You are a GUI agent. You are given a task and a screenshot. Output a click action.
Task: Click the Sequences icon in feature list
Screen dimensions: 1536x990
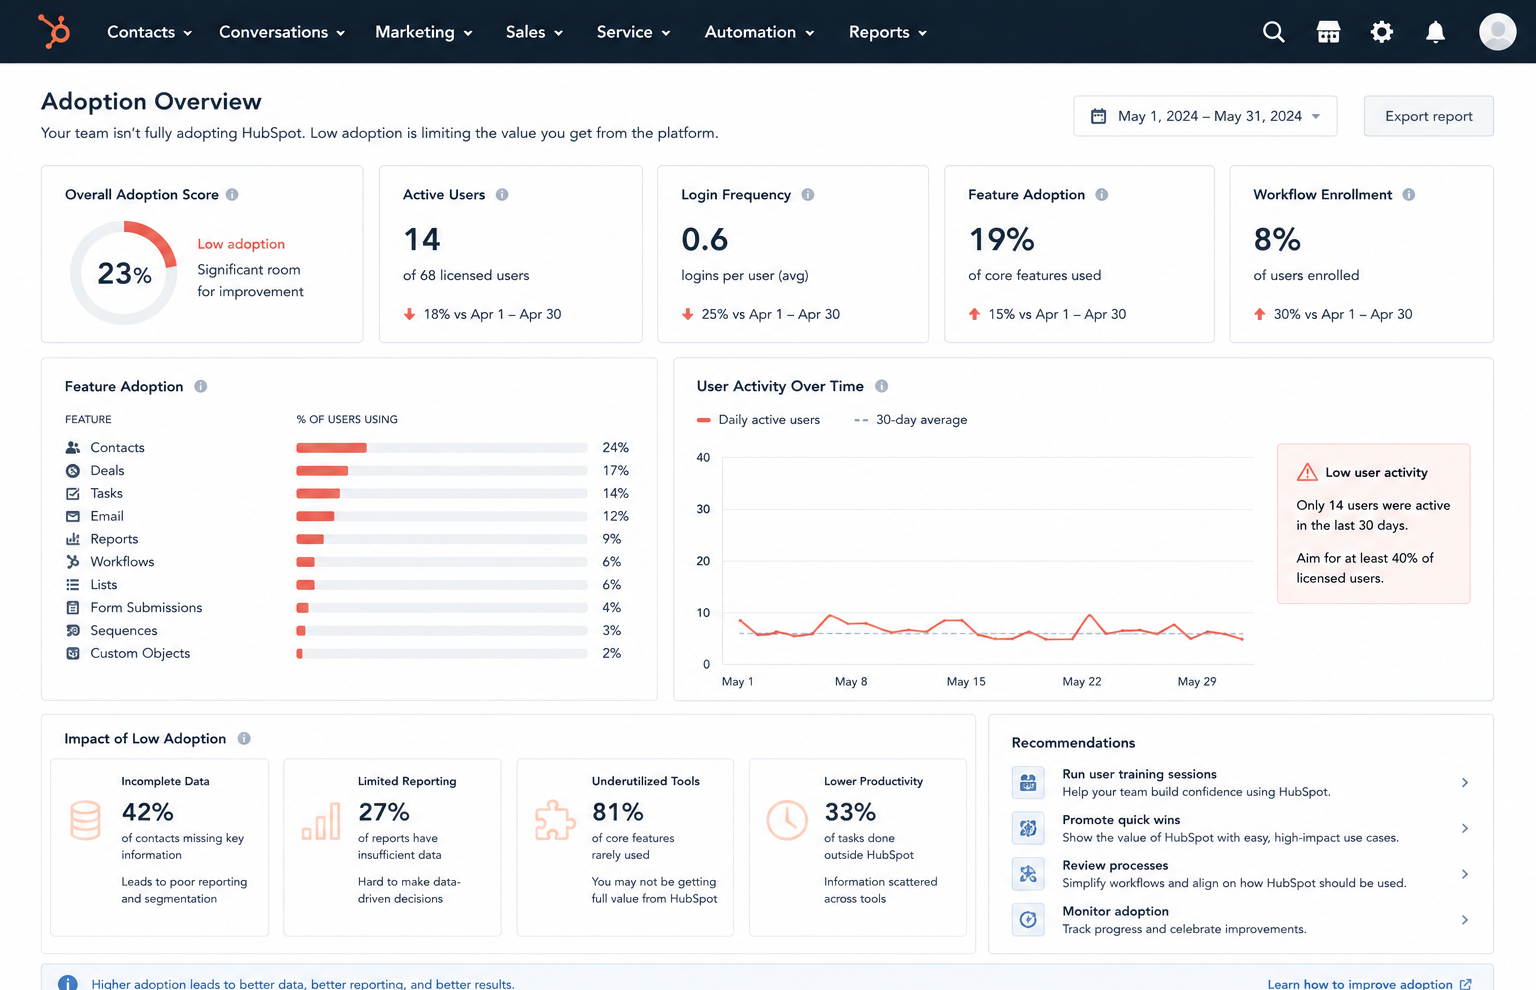(x=73, y=631)
